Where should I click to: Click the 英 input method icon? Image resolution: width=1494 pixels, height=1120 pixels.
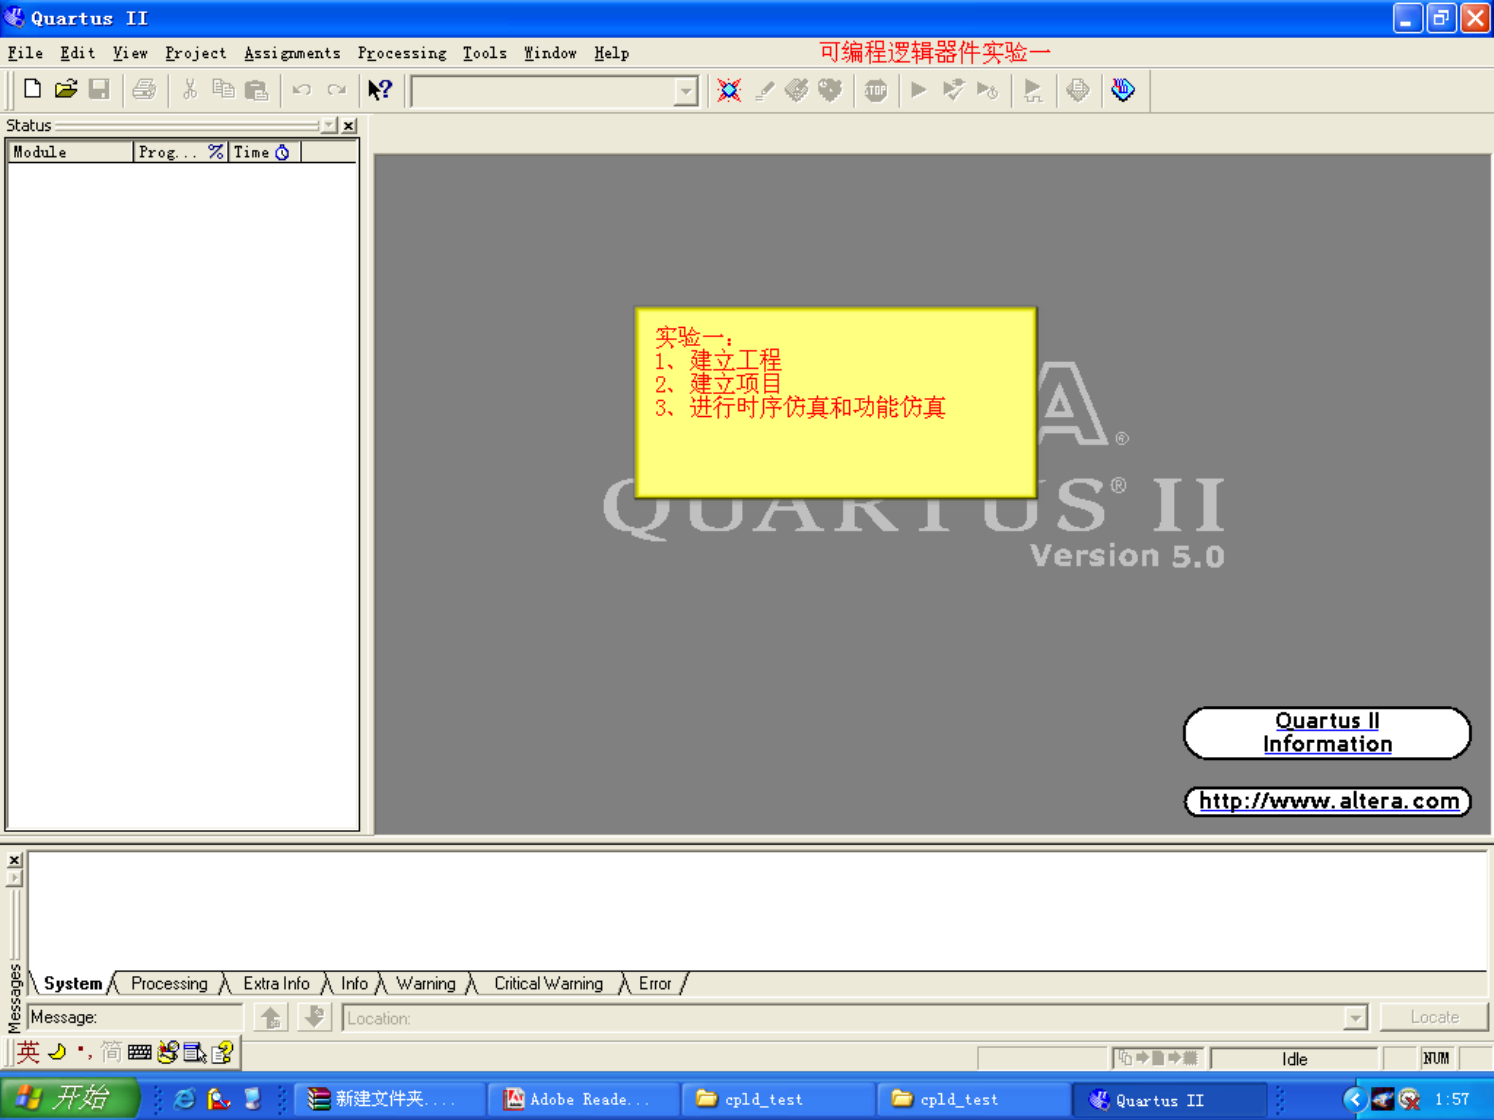pos(28,1052)
